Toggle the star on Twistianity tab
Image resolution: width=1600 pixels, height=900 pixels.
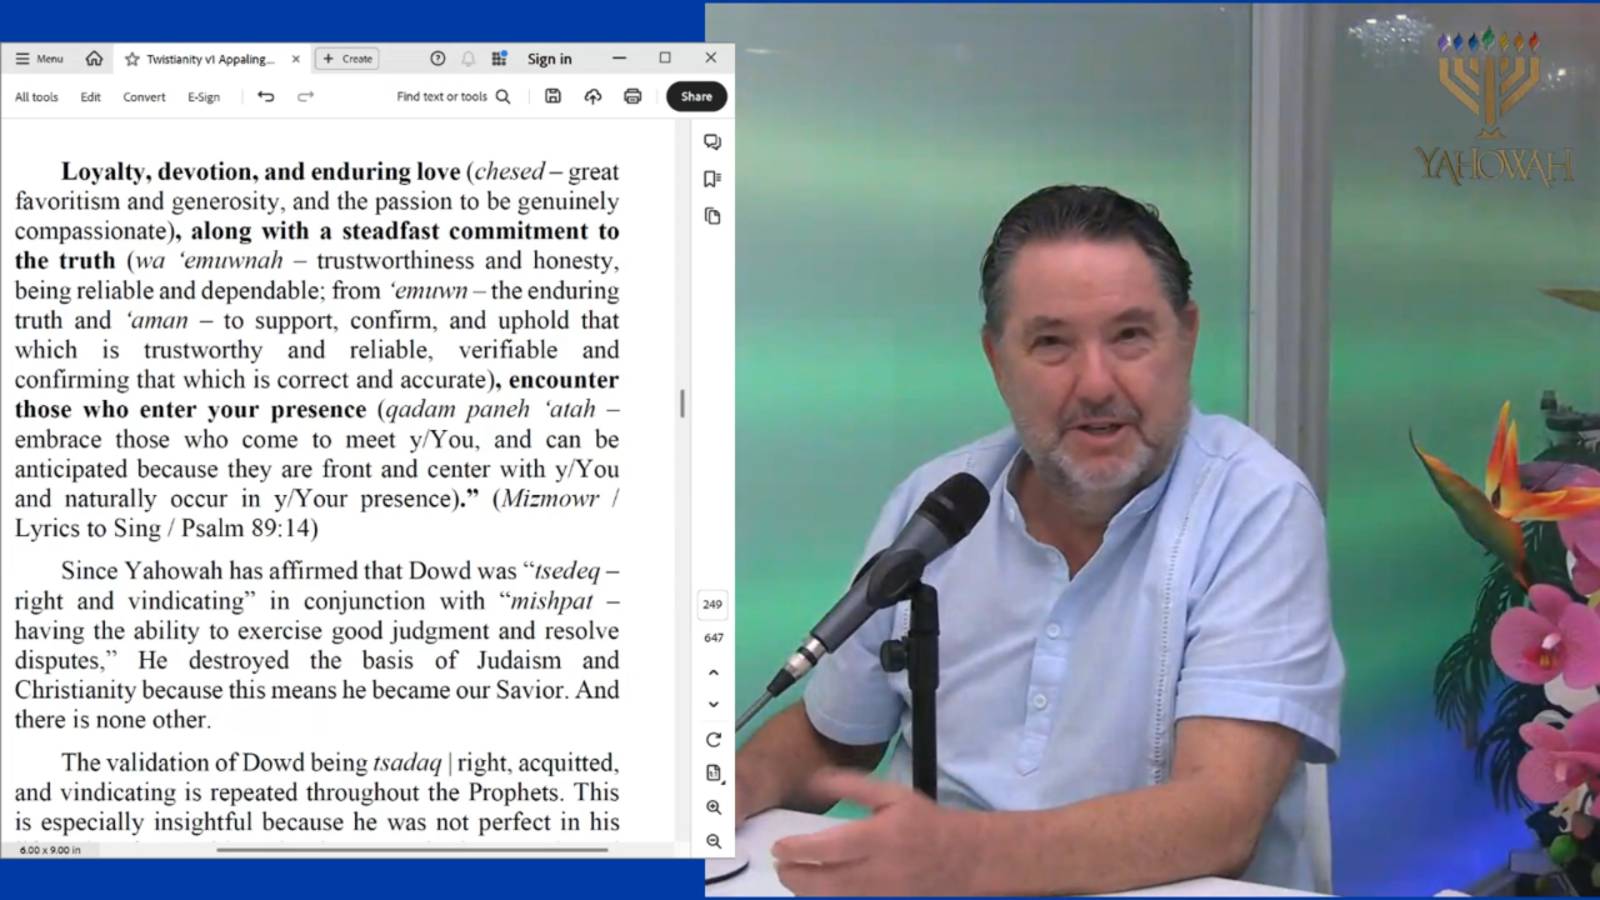[132, 59]
